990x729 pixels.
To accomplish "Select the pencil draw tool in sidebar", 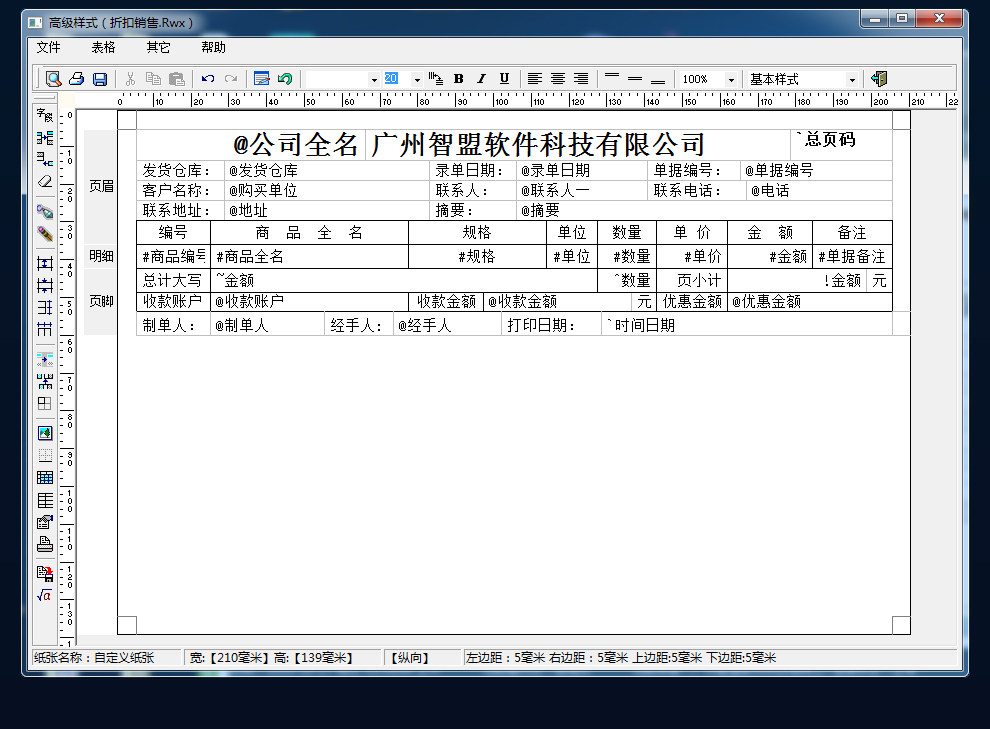I will coord(45,234).
